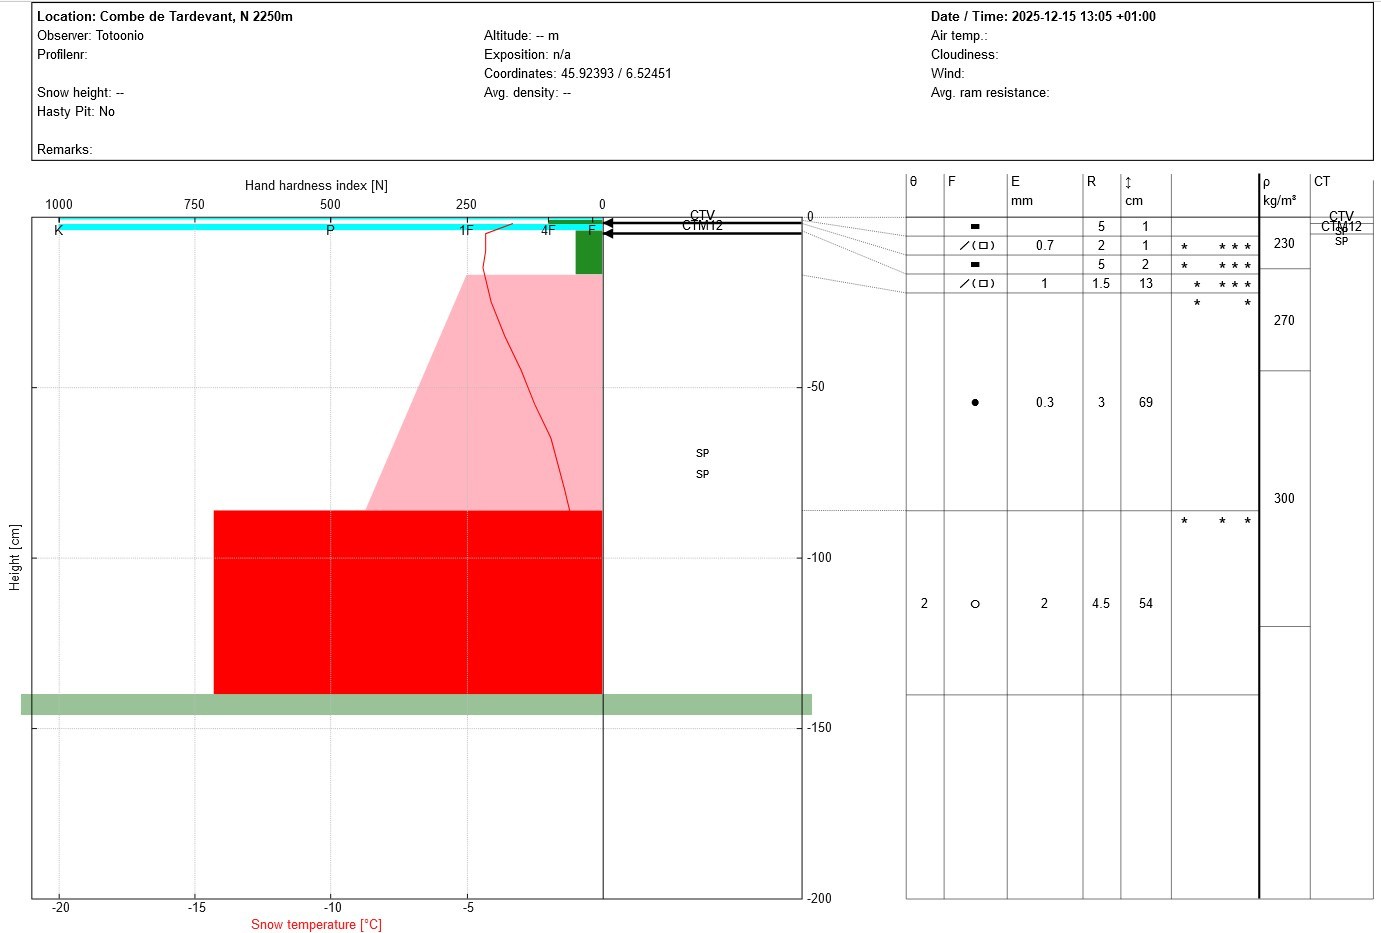Select the melt form circle symbol in bottom layer row
The height and width of the screenshot is (933, 1381).
pos(974,603)
